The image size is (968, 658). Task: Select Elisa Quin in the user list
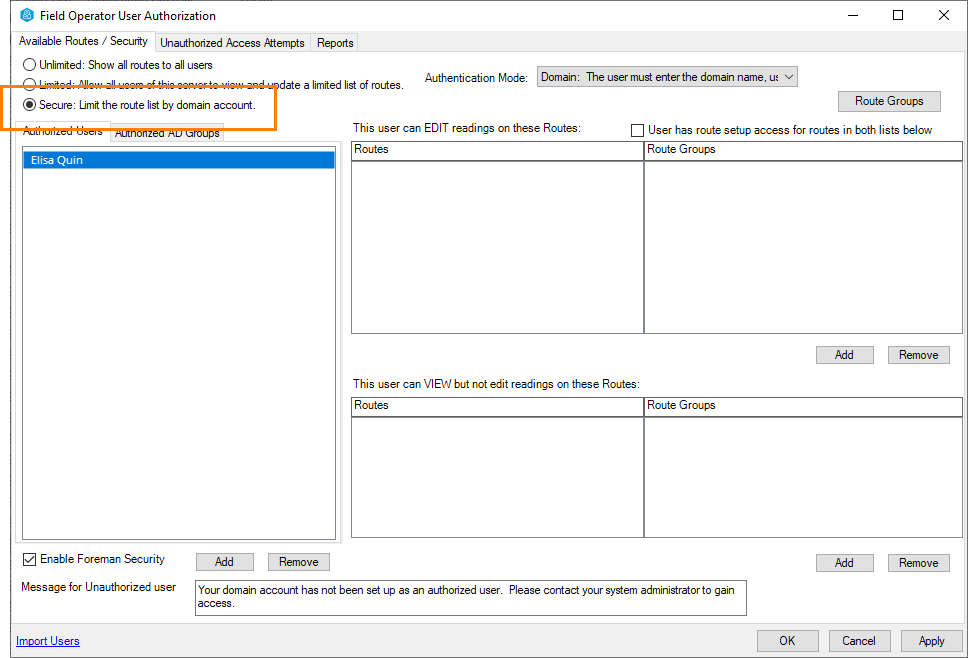coord(178,160)
